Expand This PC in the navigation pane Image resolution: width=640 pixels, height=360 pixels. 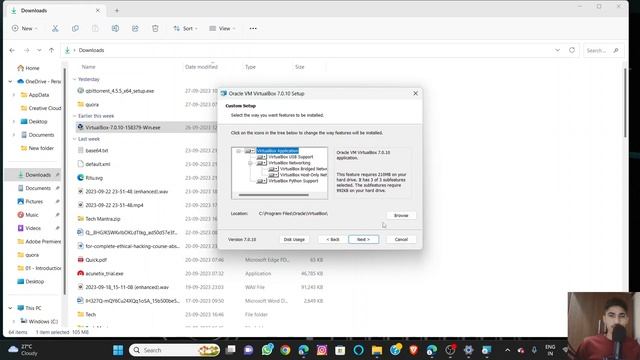pyautogui.click(x=10, y=308)
